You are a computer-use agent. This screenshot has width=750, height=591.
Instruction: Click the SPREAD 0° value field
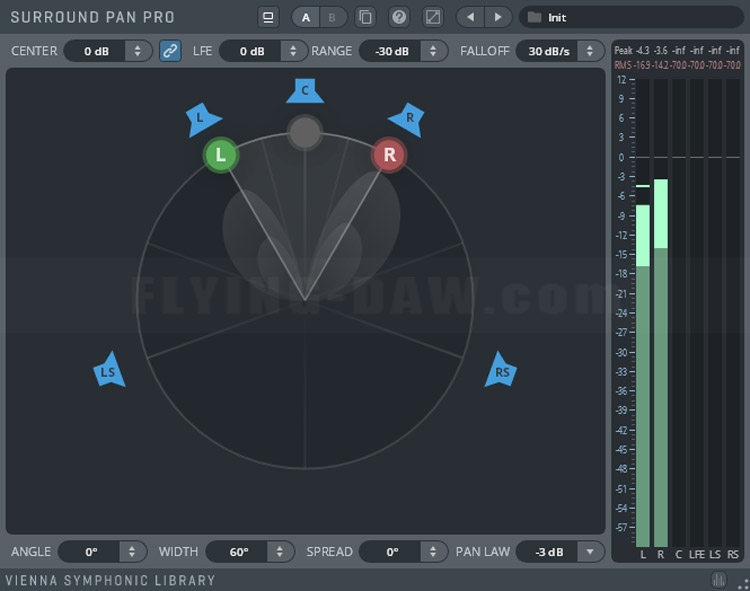[391, 552]
